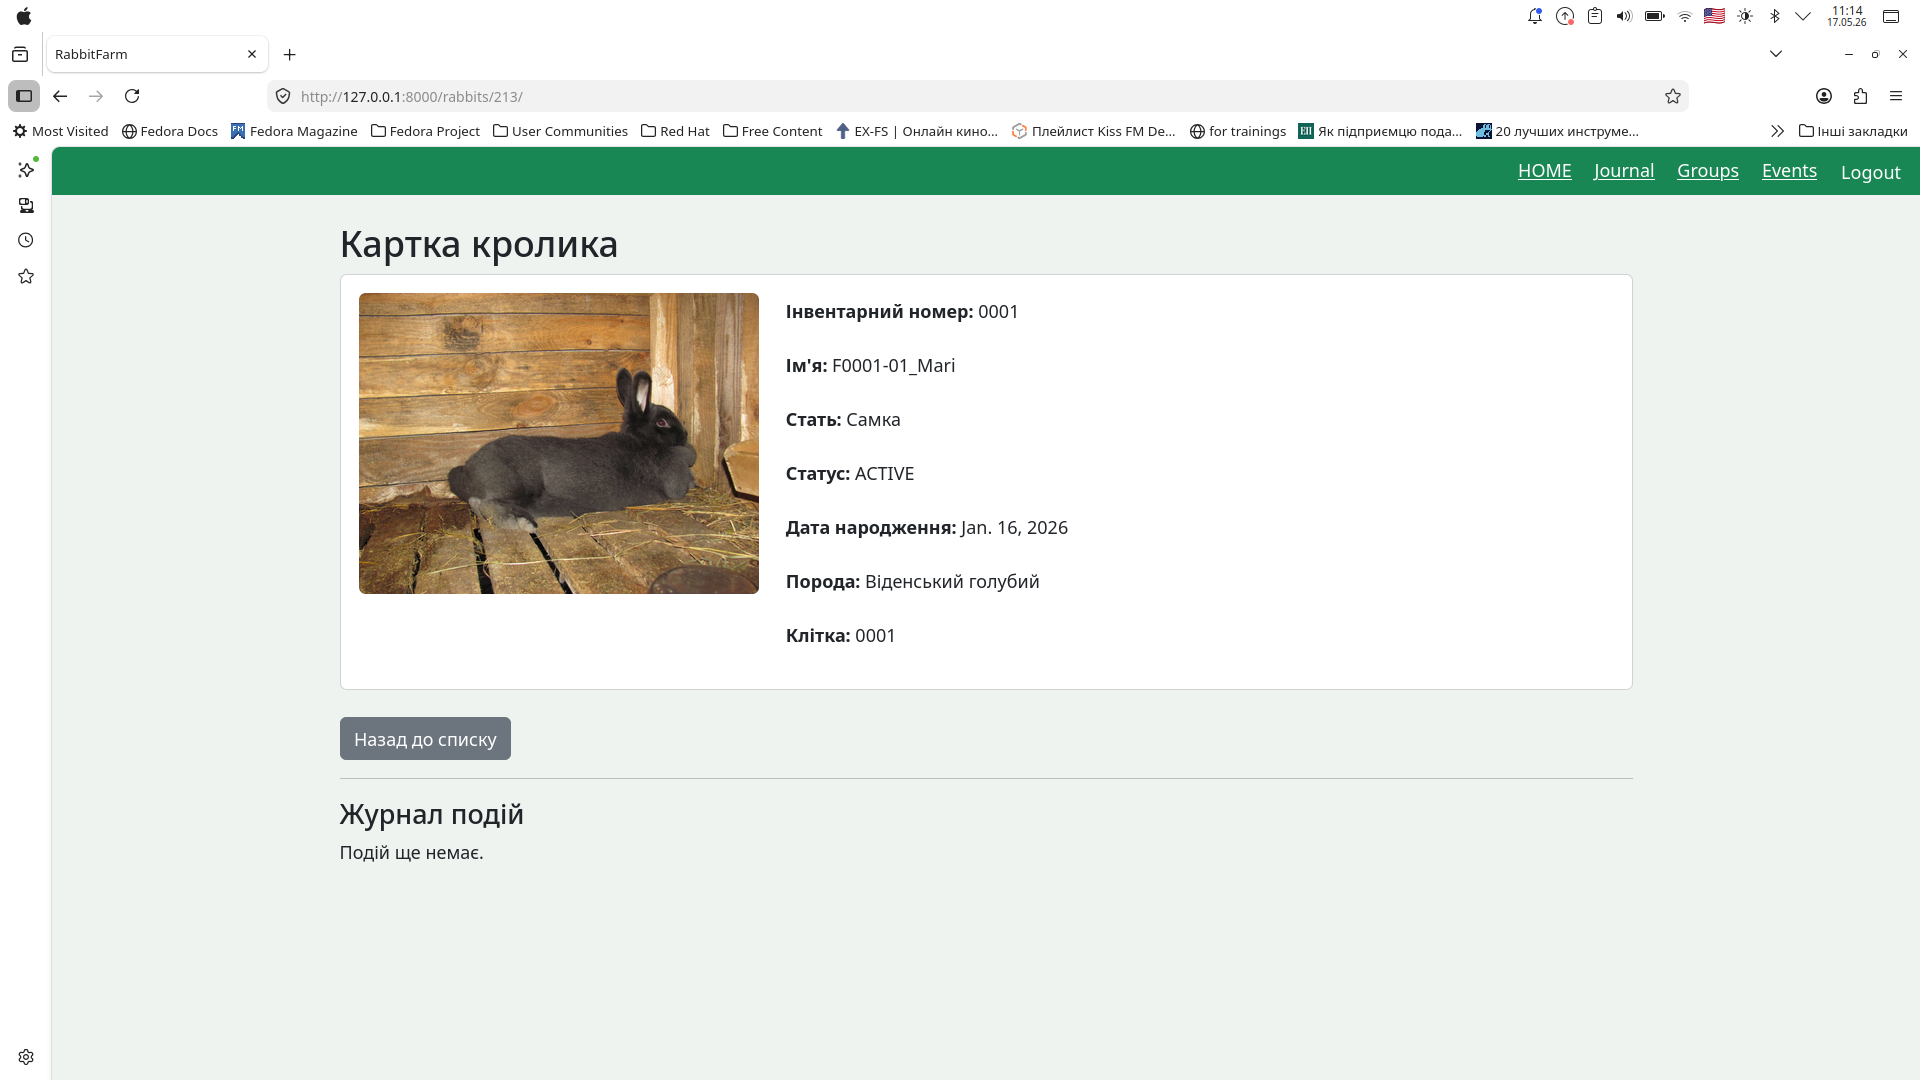1920x1080 pixels.
Task: Open the Інші закладки folder
Action: [1853, 131]
